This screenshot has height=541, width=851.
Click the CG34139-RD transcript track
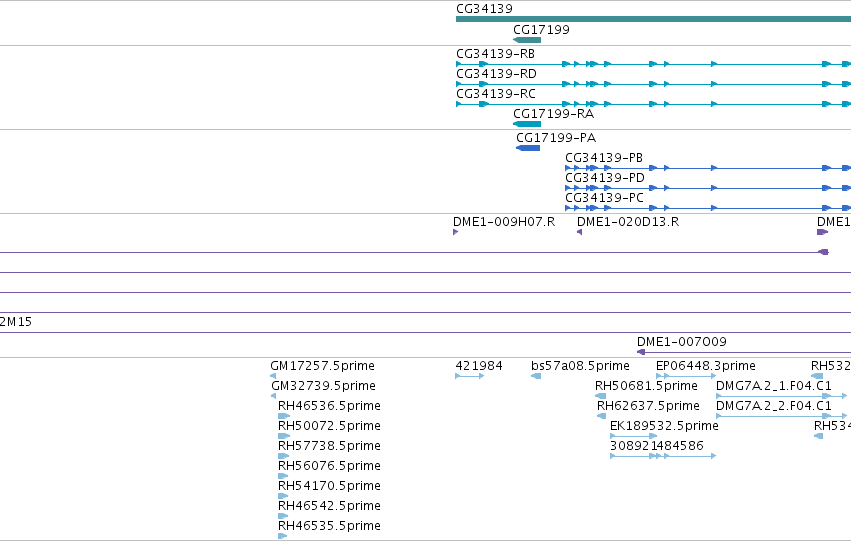click(653, 84)
